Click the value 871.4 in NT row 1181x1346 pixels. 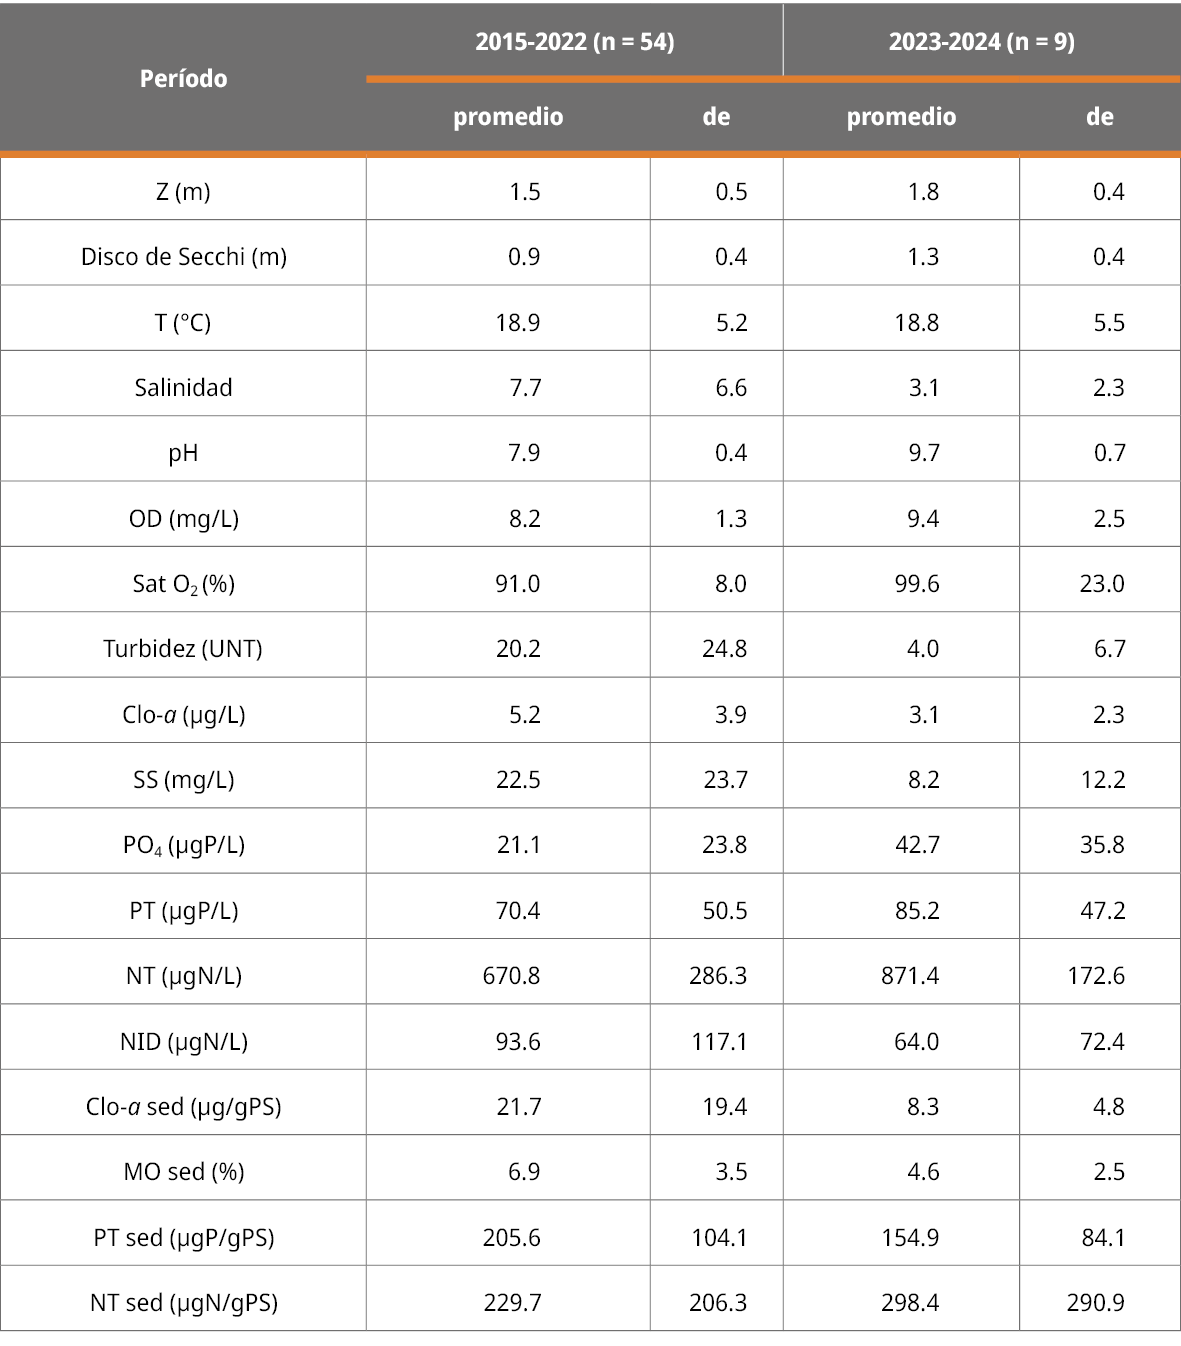coord(910,976)
